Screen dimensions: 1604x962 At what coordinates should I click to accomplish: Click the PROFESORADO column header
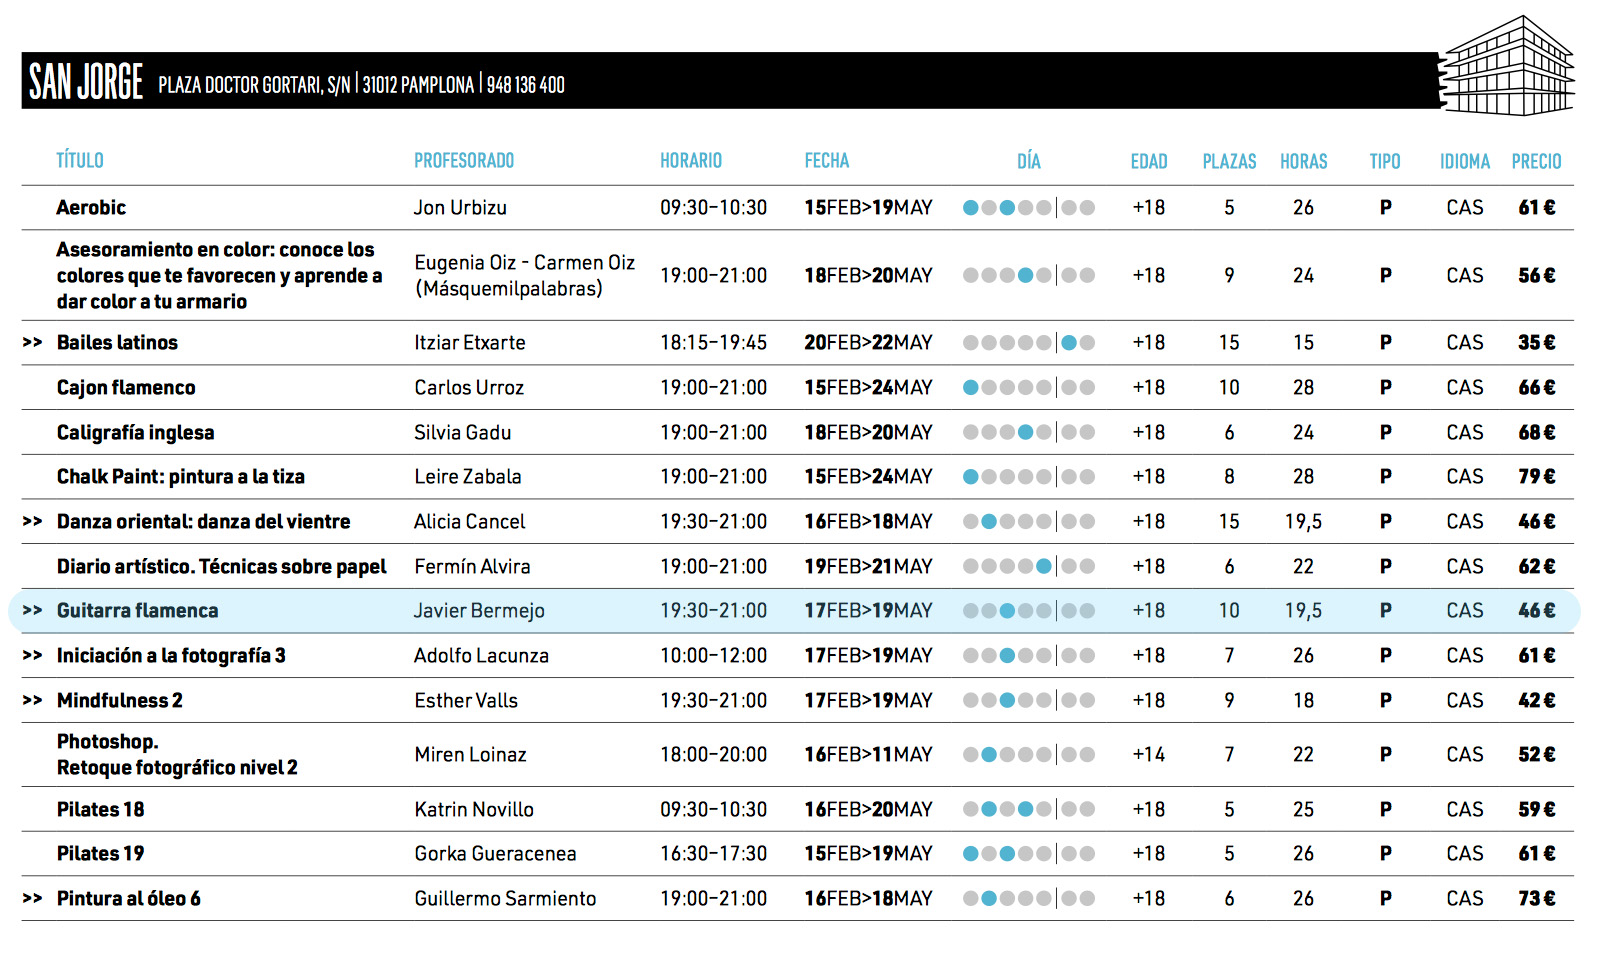click(464, 161)
